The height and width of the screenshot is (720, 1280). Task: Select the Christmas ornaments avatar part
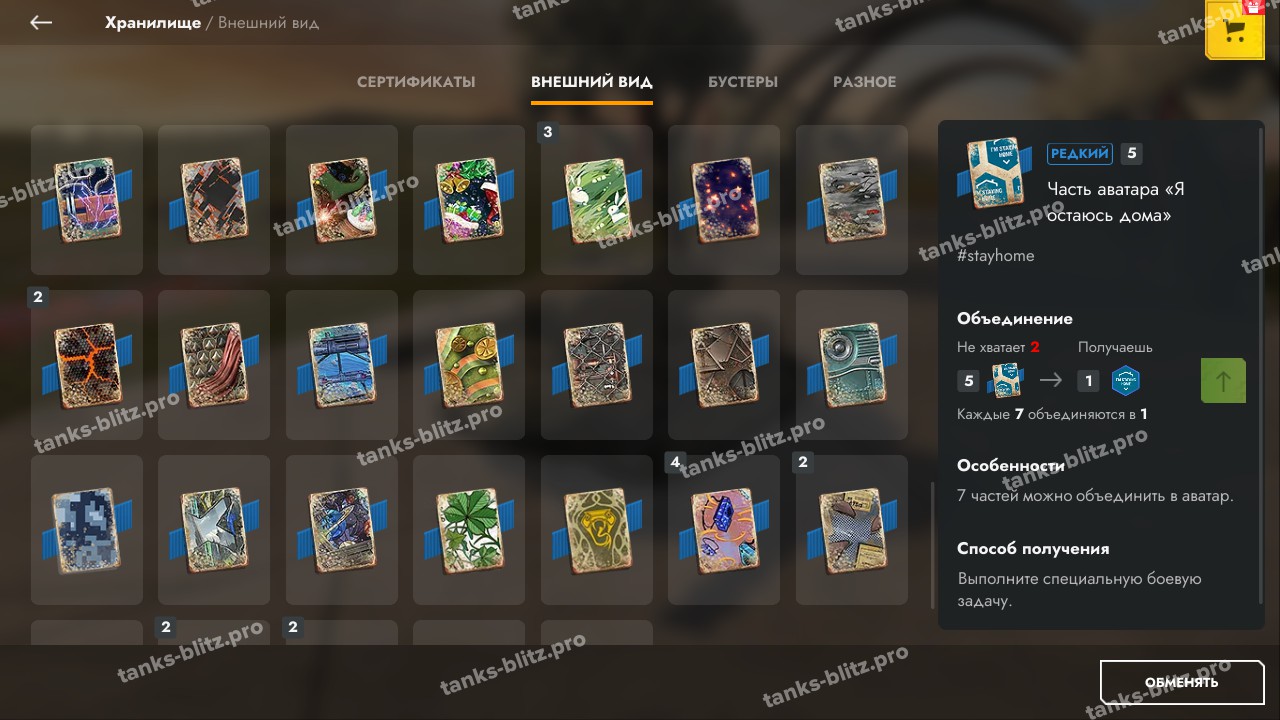tap(468, 199)
